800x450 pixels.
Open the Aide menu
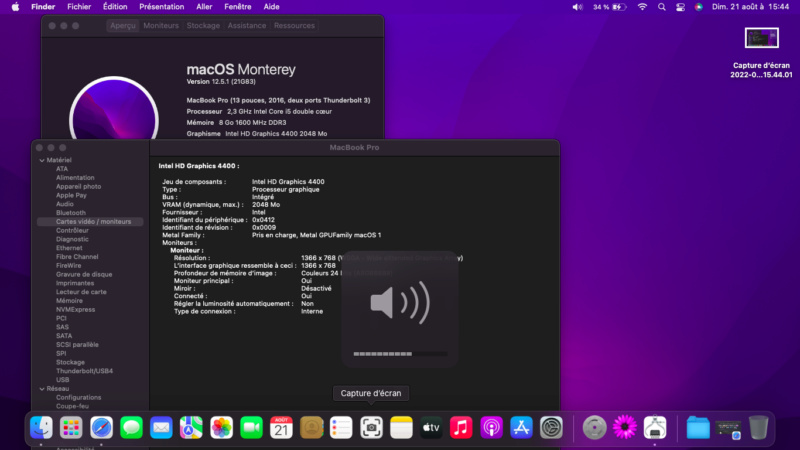pyautogui.click(x=271, y=7)
